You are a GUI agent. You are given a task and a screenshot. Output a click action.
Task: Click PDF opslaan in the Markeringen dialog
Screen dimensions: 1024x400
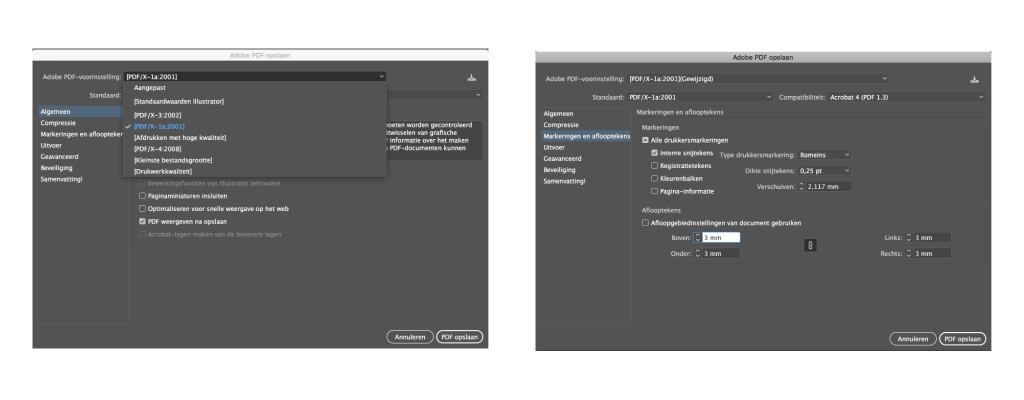963,339
